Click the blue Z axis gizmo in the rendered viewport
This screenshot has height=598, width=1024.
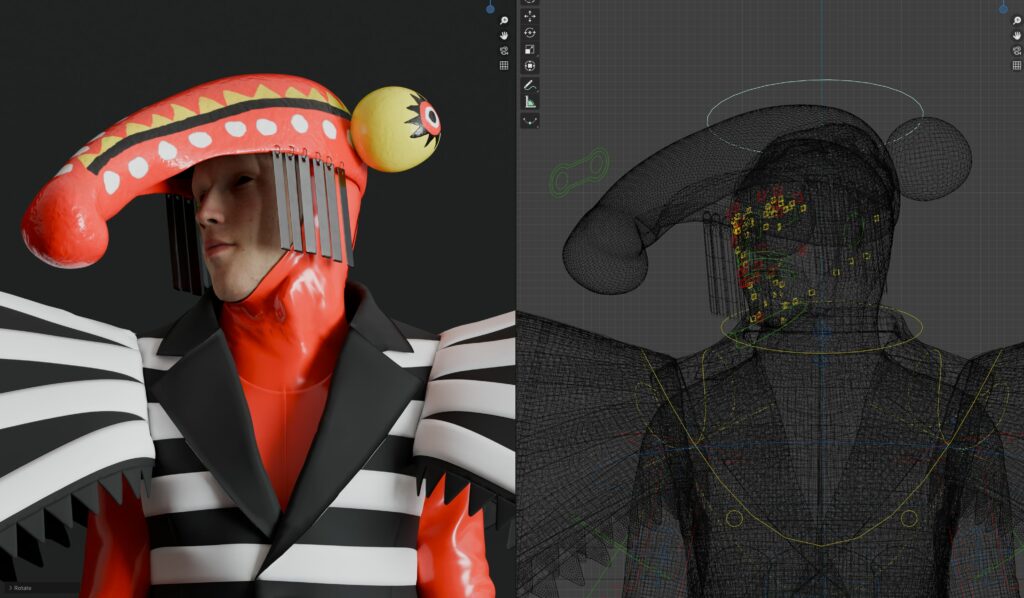pyautogui.click(x=490, y=7)
